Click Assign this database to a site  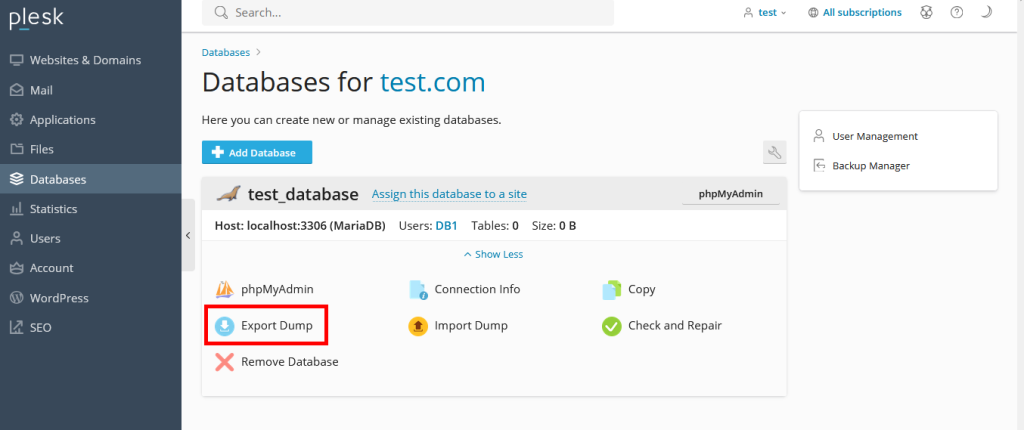coord(449,194)
